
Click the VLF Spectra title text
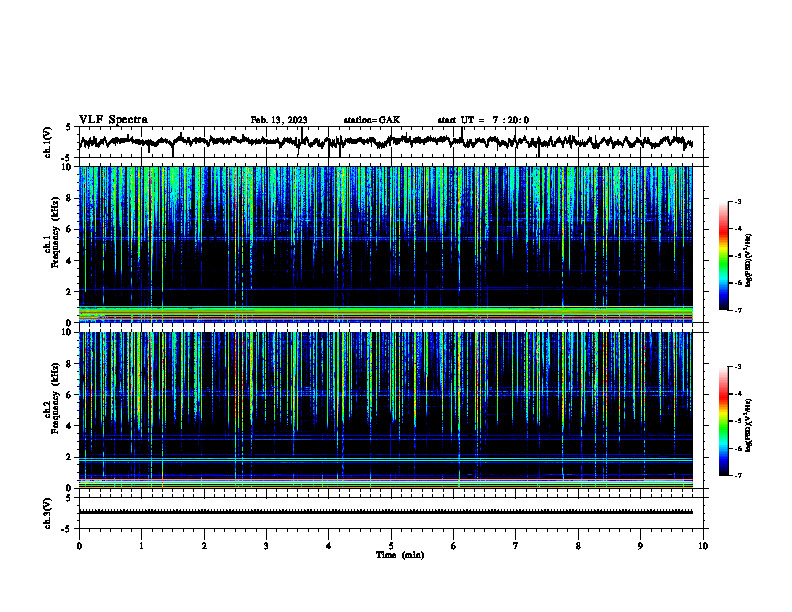[113, 120]
